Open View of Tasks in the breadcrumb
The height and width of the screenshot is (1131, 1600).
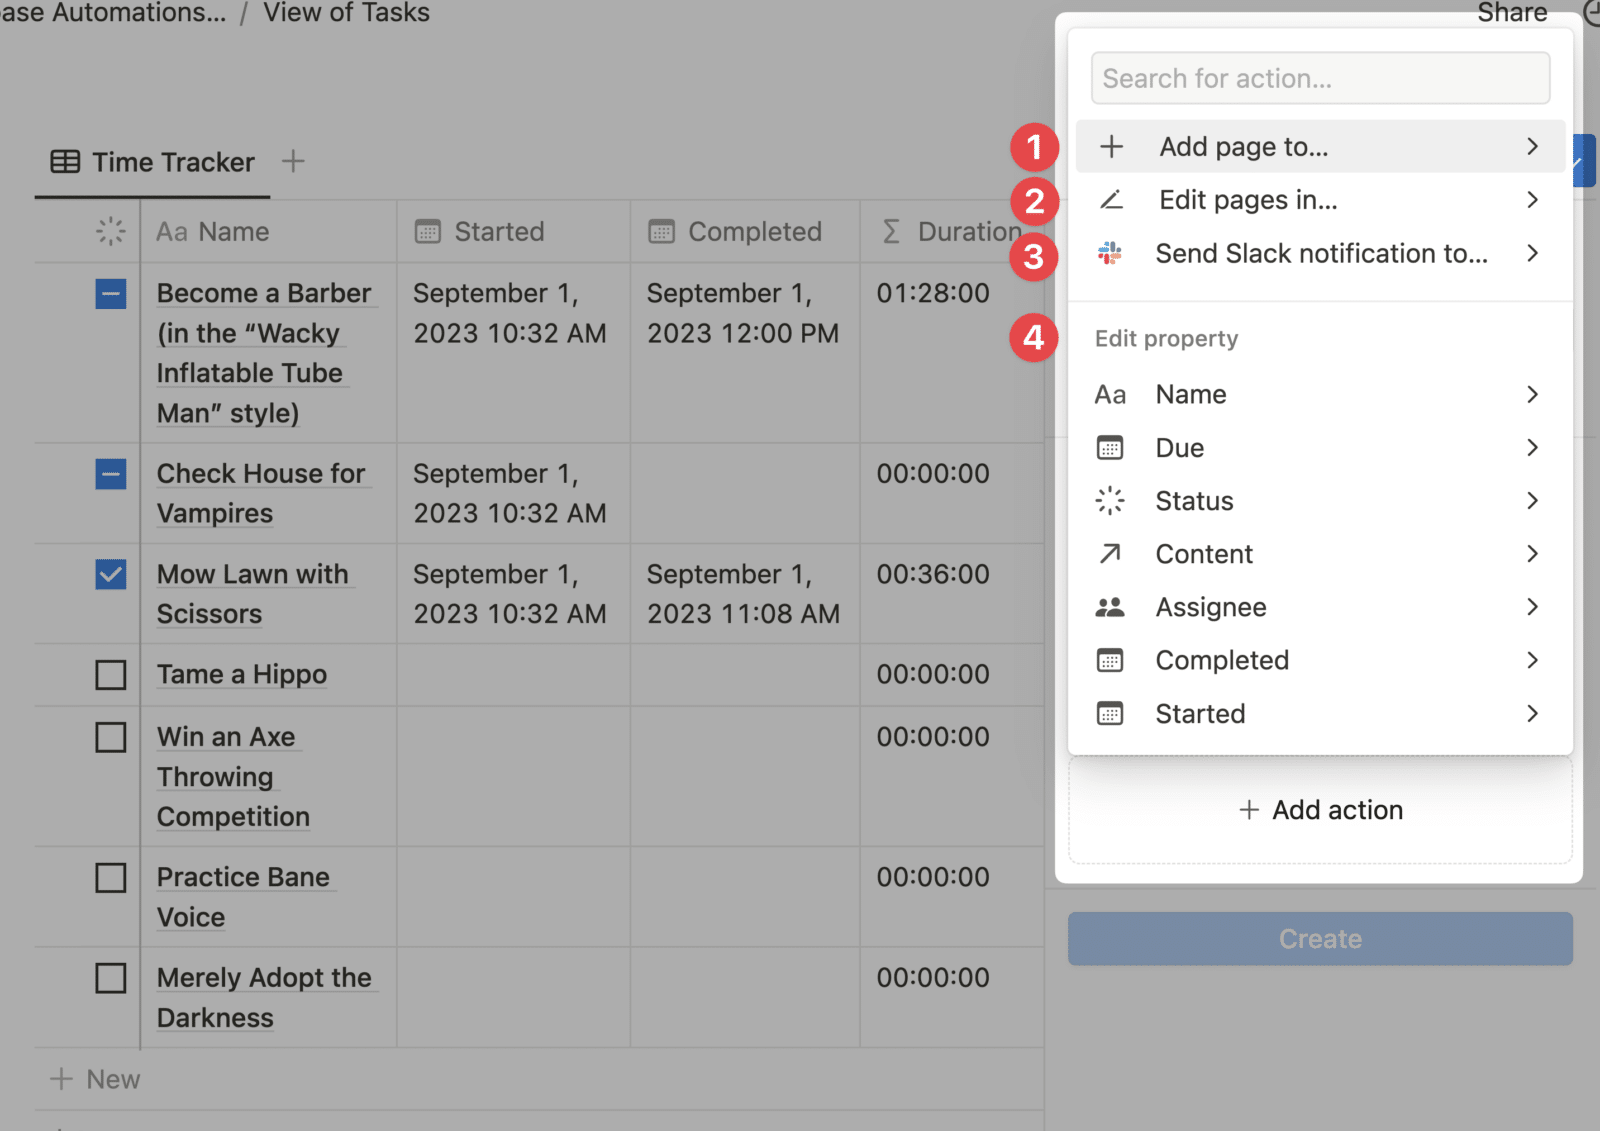346,13
